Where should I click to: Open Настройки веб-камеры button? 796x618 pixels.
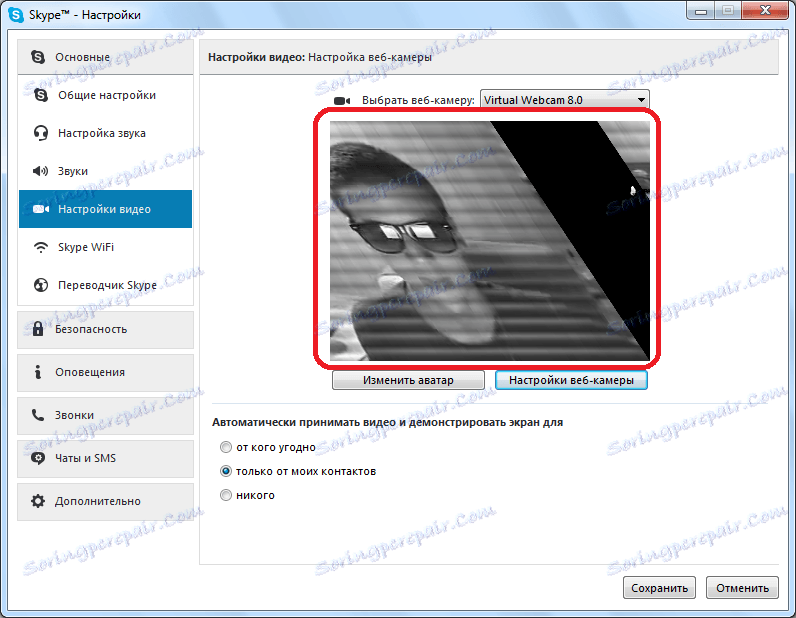coord(571,380)
